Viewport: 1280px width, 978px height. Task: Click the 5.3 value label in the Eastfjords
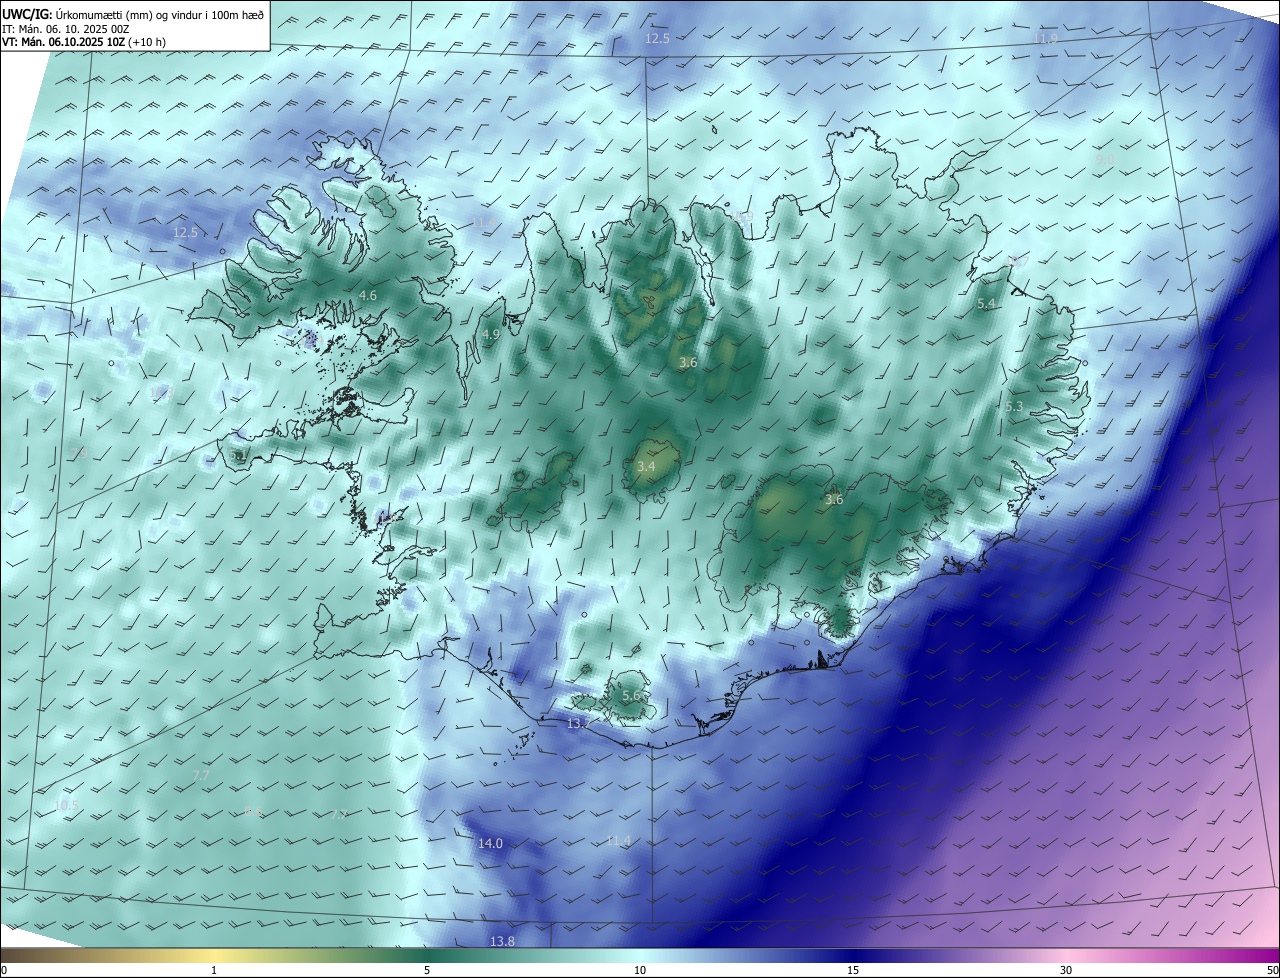pos(1014,407)
